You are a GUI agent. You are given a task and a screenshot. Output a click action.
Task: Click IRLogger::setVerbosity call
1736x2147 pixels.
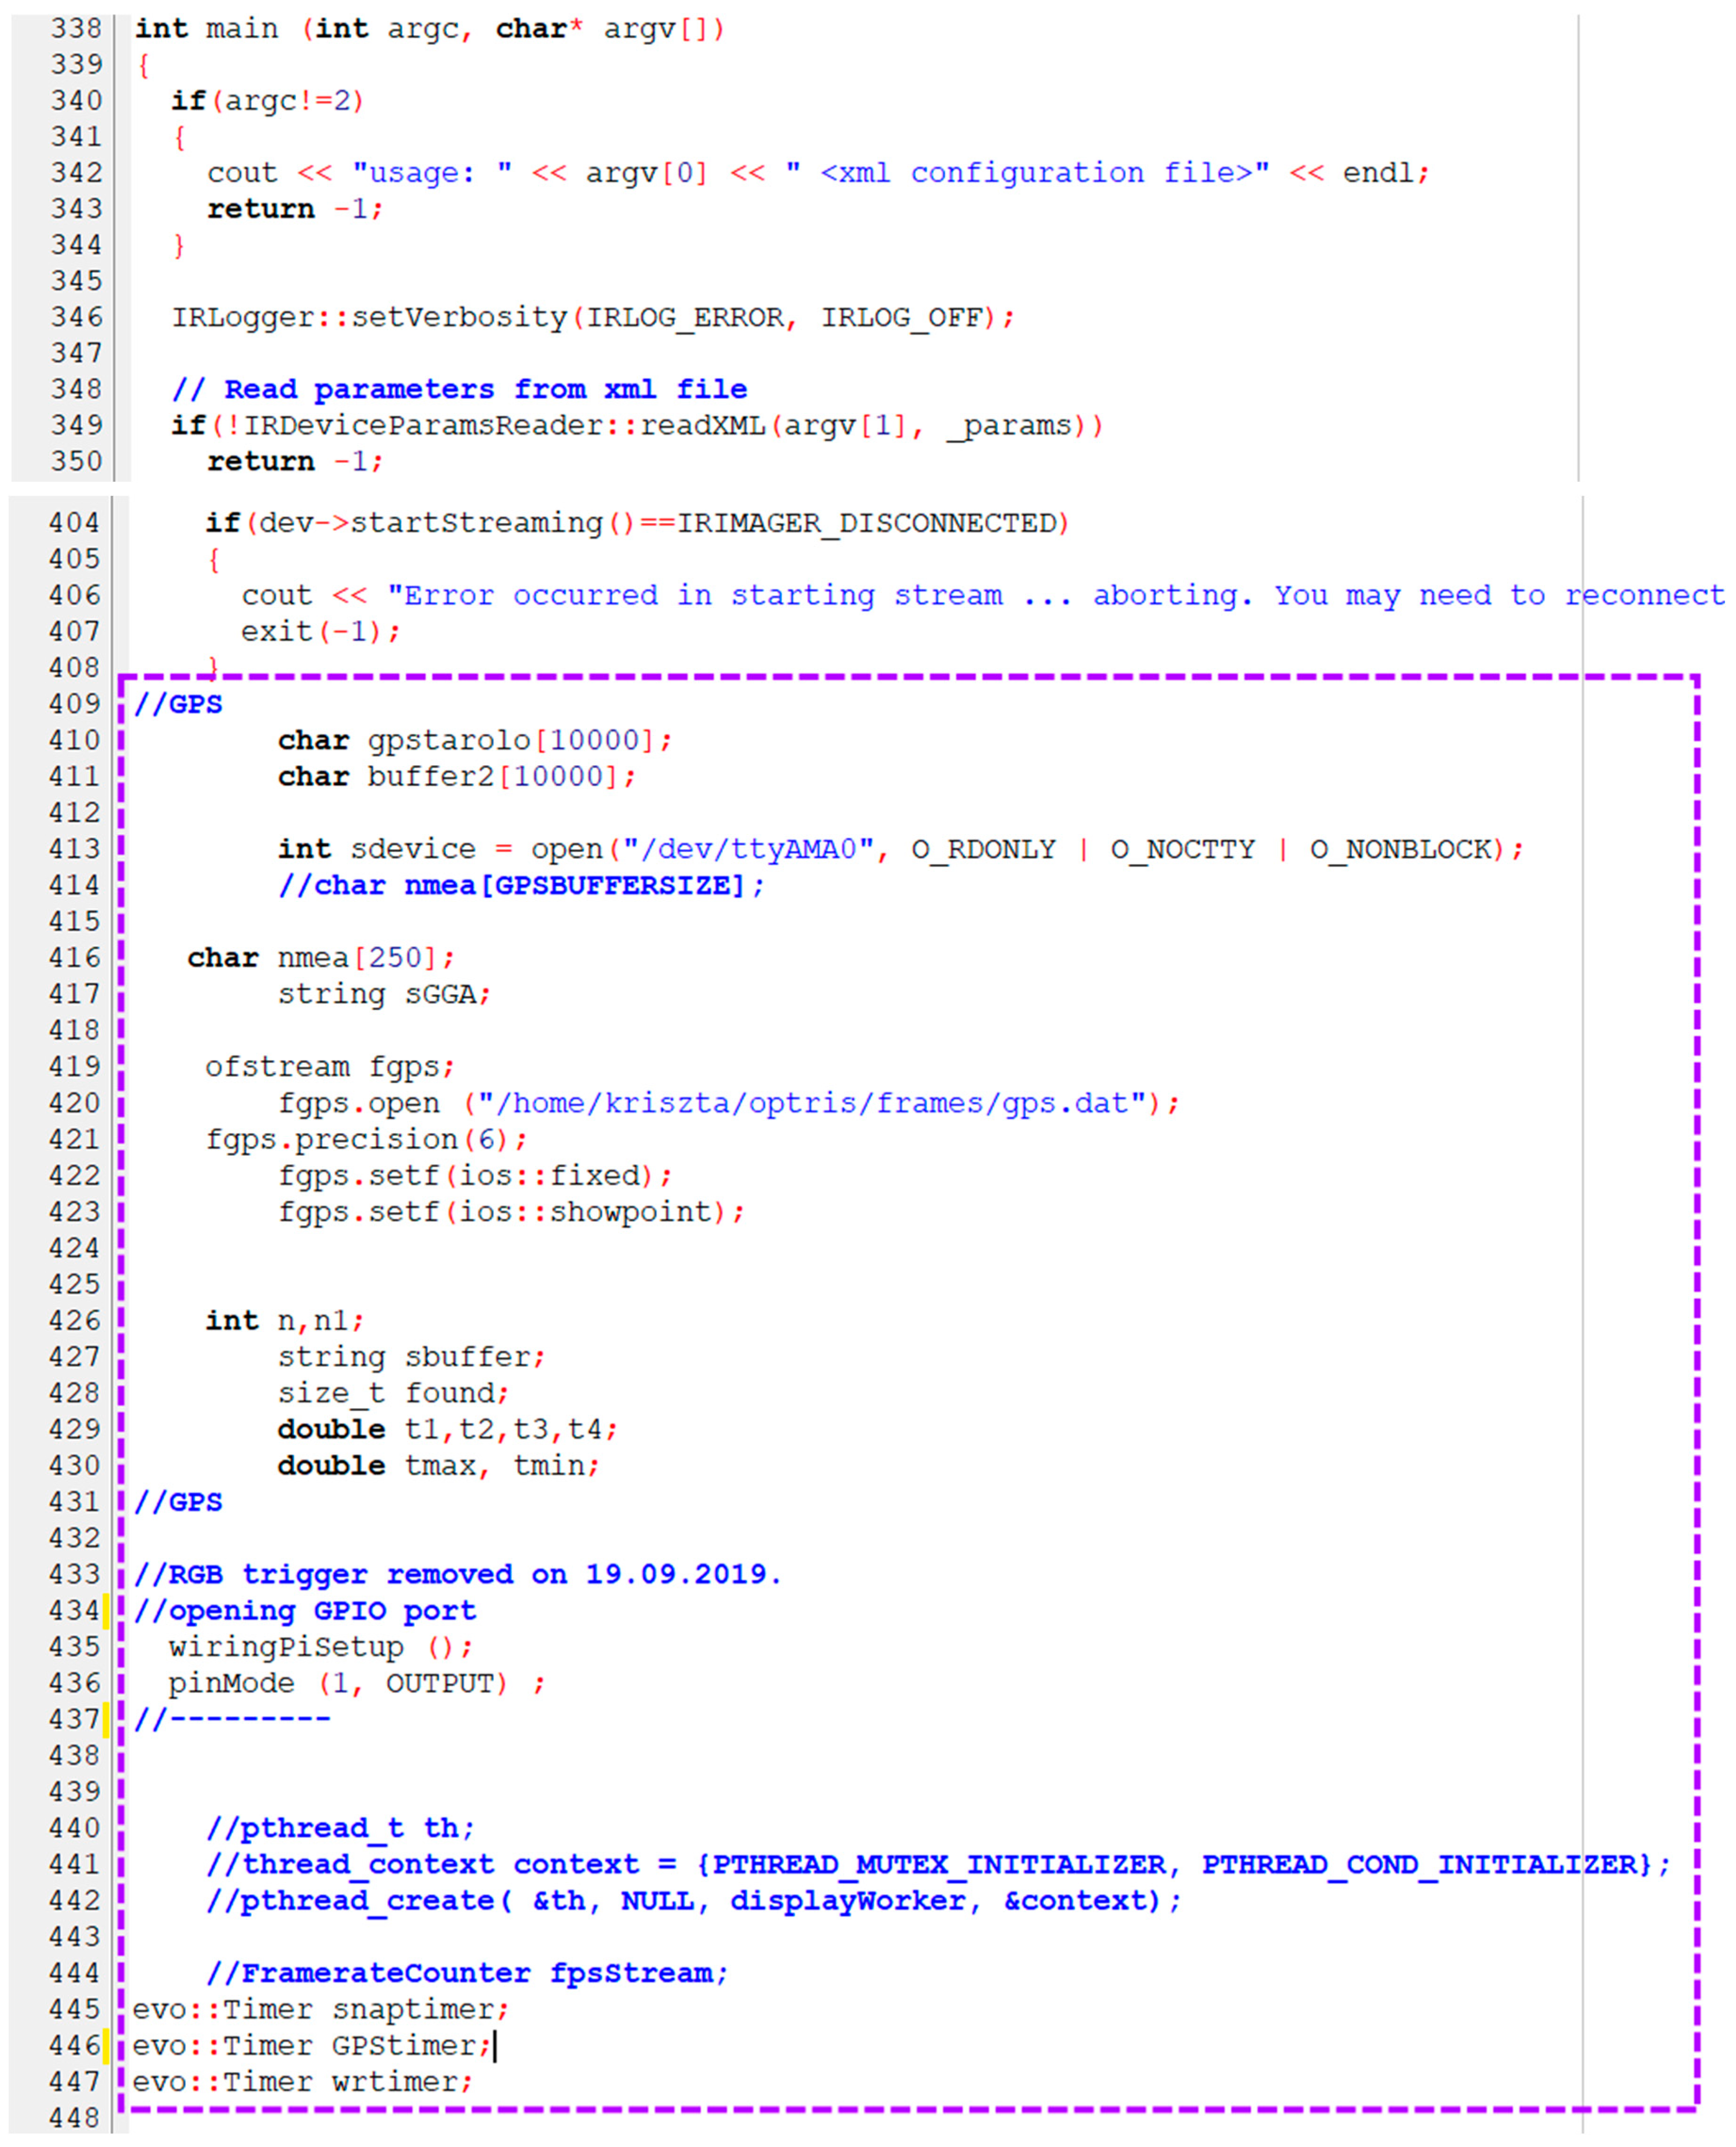tap(370, 317)
